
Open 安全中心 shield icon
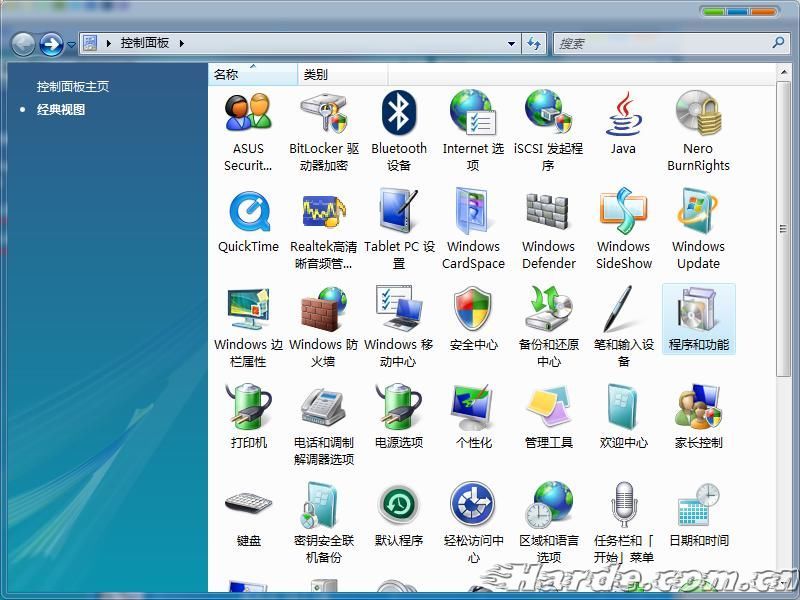coord(473,319)
